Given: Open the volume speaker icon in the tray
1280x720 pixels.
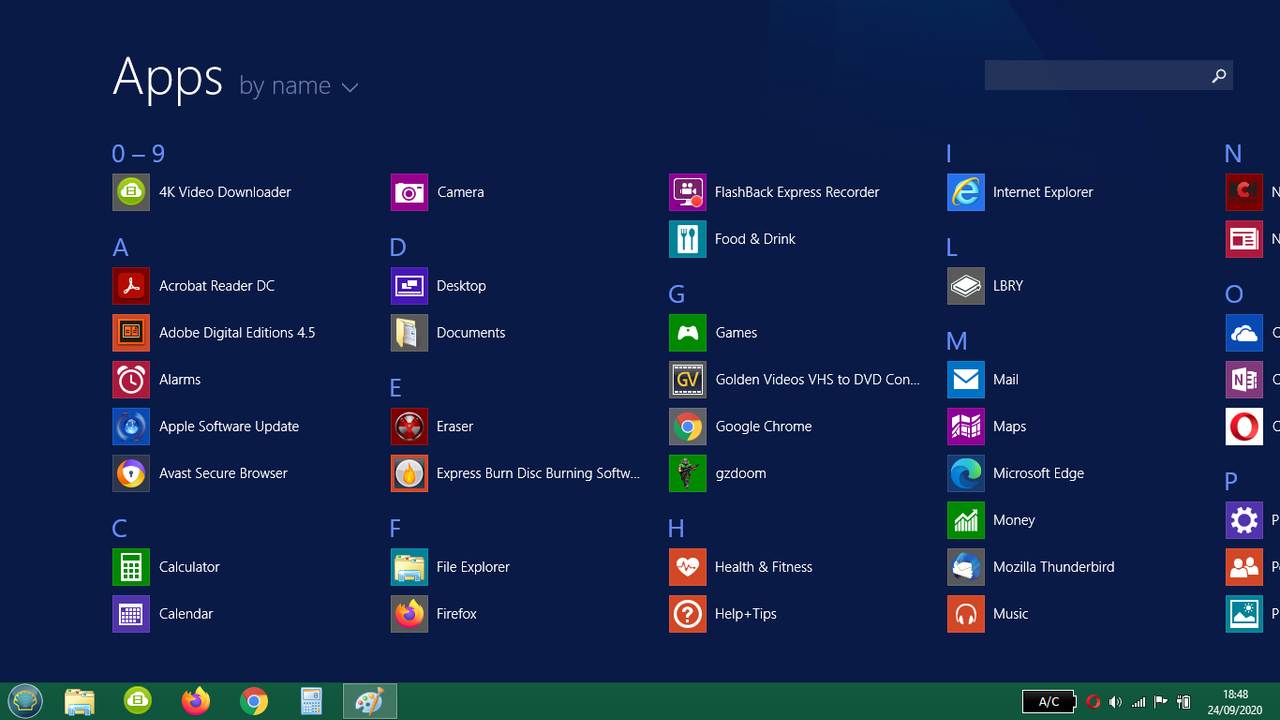Looking at the screenshot, I should tap(1115, 702).
